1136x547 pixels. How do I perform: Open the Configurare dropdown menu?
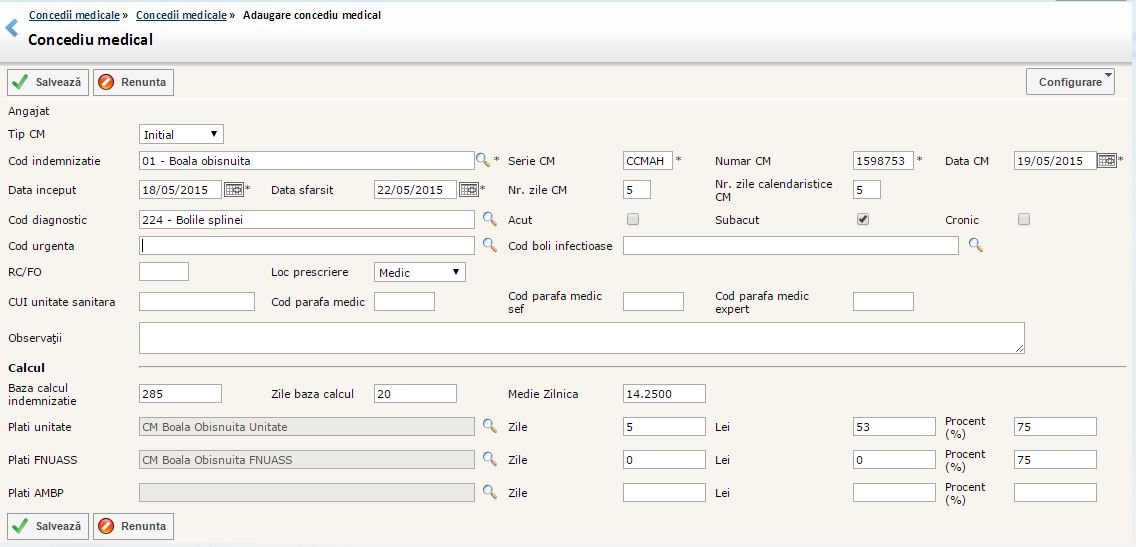point(1070,82)
